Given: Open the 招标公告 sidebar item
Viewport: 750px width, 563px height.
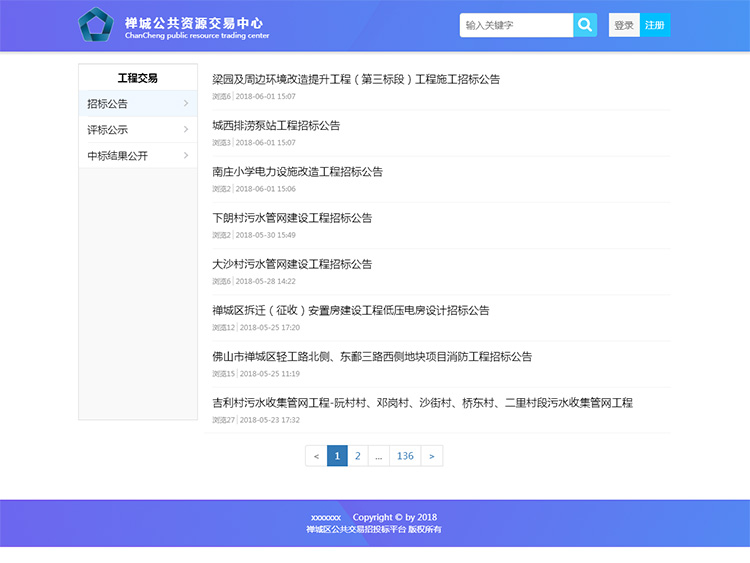Looking at the screenshot, I should pyautogui.click(x=138, y=103).
